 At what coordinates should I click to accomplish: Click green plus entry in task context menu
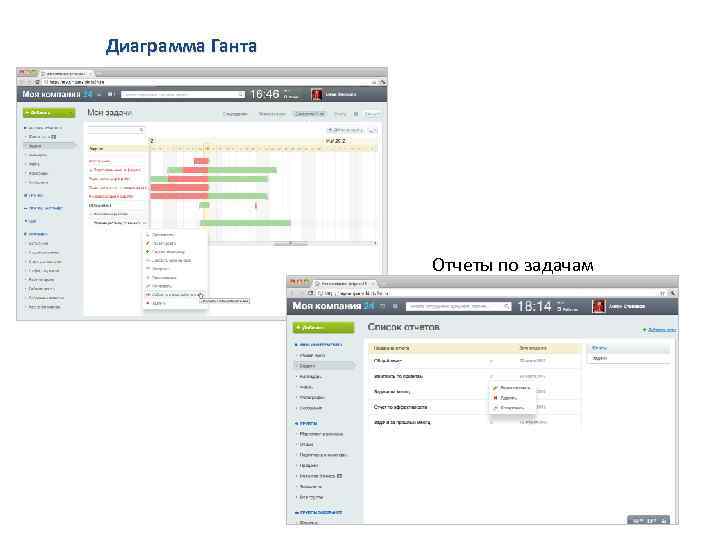coord(167,252)
